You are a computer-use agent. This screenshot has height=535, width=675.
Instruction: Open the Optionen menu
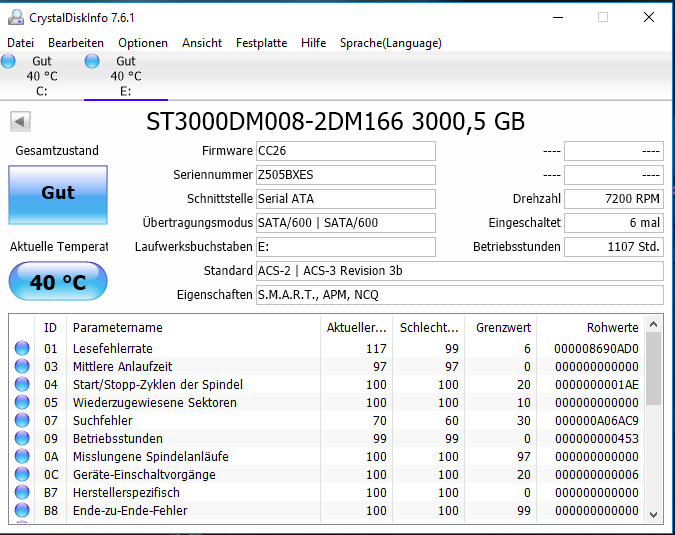point(143,43)
